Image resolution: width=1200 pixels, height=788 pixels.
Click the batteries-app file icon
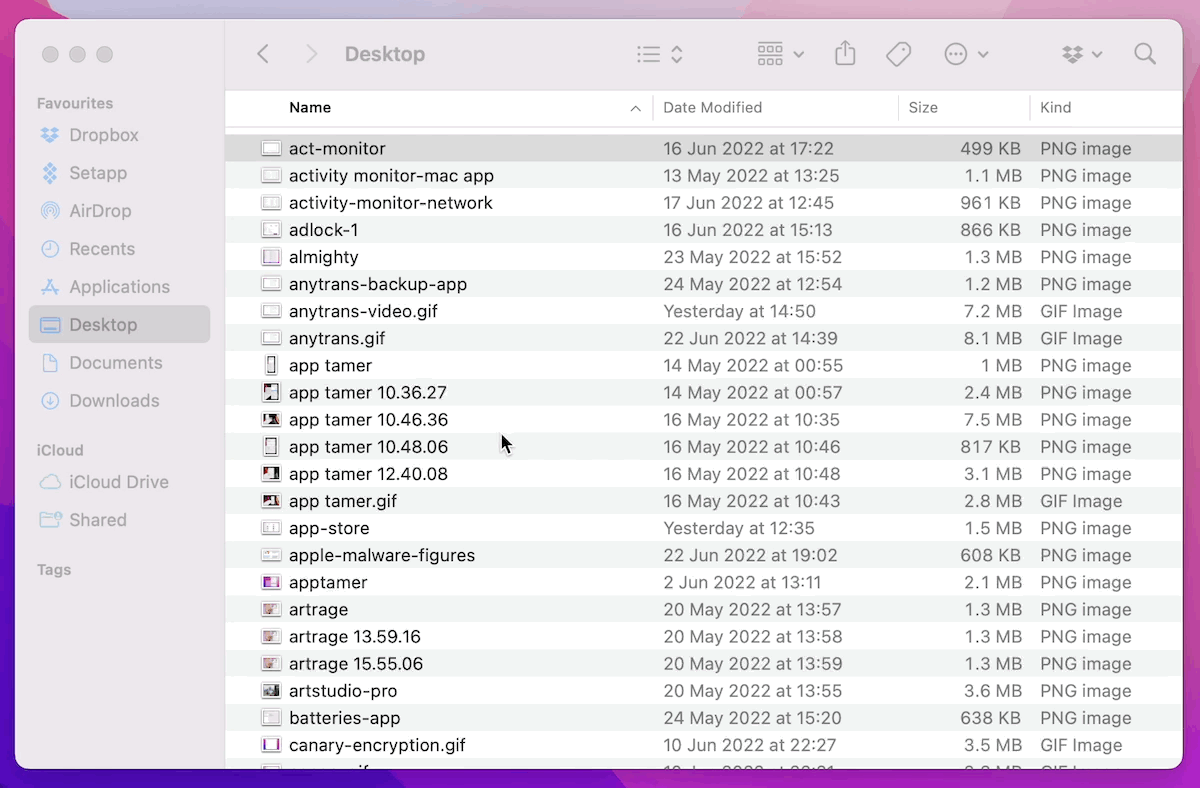point(271,718)
